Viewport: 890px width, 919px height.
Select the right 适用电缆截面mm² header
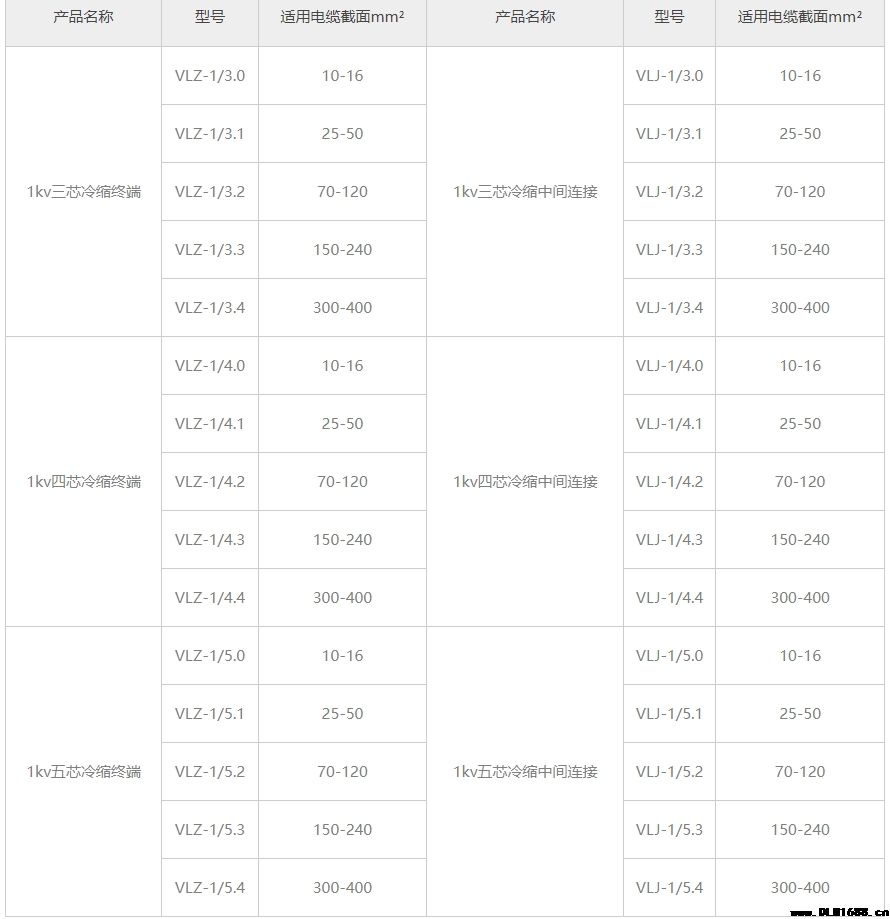800,17
